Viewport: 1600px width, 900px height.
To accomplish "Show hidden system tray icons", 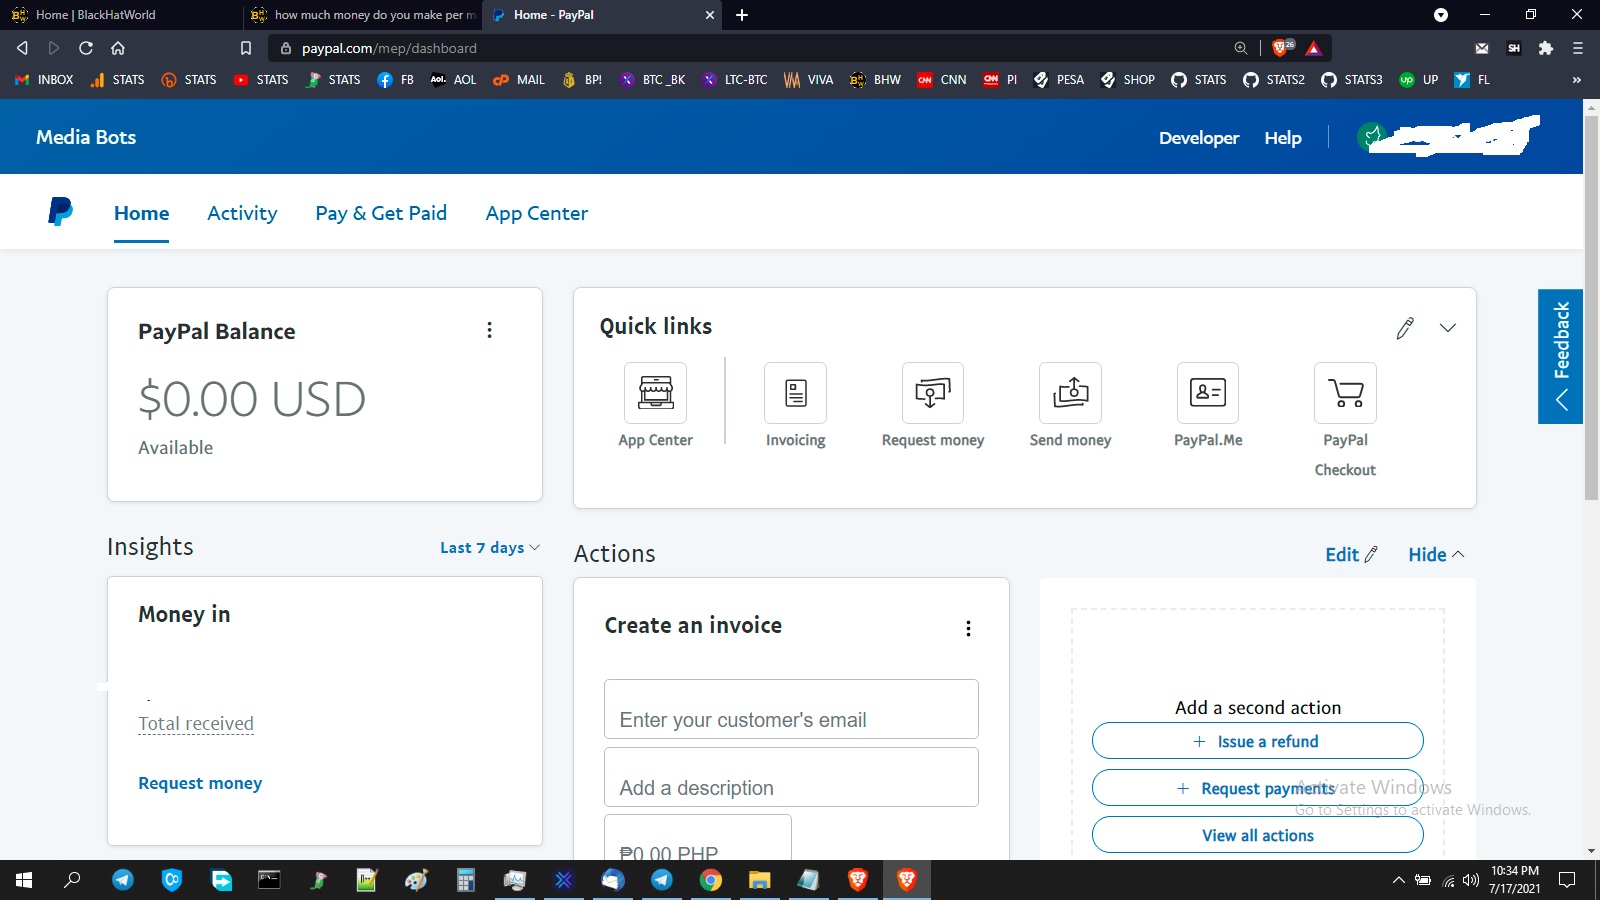I will tap(1398, 880).
